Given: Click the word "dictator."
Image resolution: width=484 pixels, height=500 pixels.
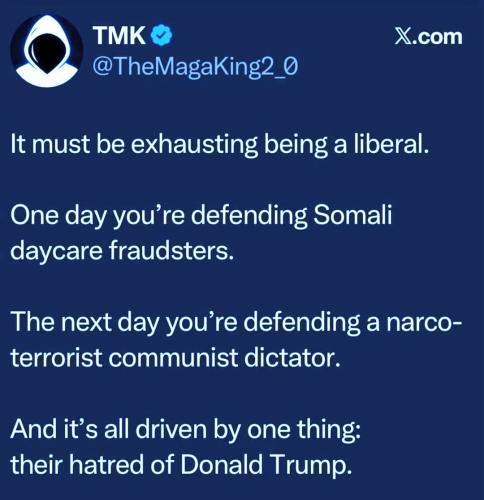Looking at the screenshot, I should [292, 357].
